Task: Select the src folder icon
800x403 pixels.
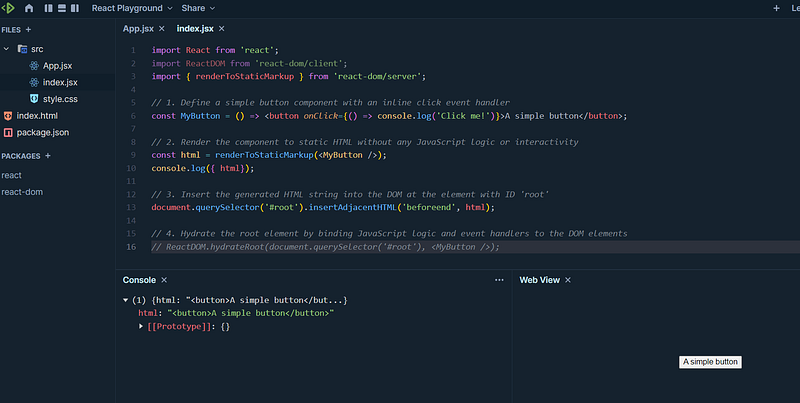Action: pos(22,49)
